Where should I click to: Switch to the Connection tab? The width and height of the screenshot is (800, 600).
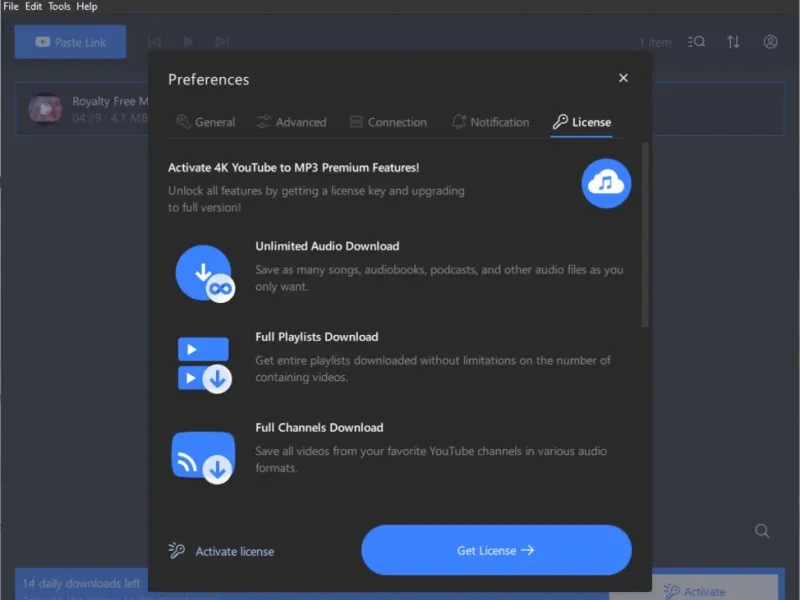[388, 122]
